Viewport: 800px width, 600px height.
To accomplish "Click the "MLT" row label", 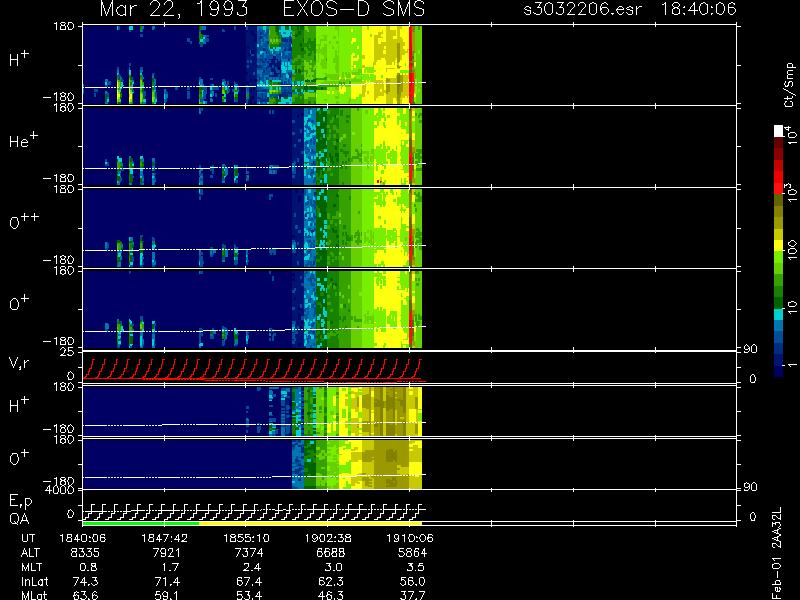I will coord(32,567).
